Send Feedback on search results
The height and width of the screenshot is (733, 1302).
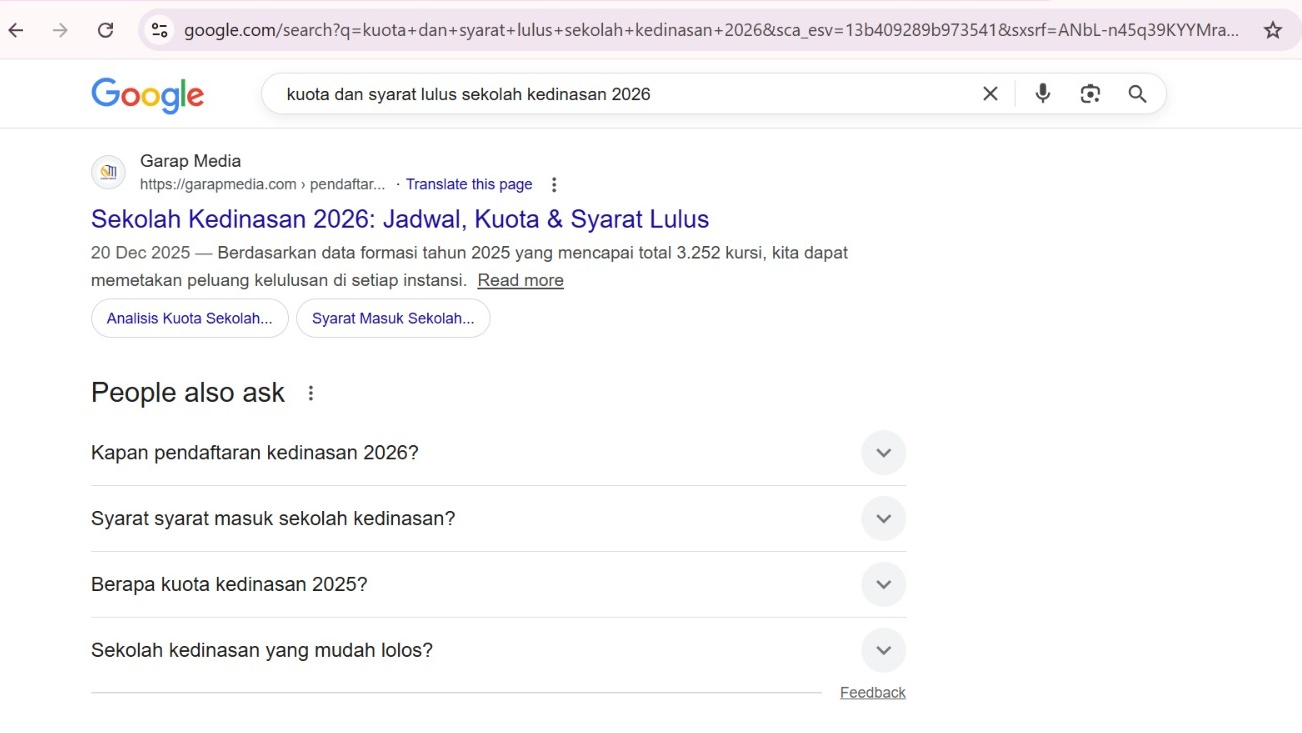(872, 691)
